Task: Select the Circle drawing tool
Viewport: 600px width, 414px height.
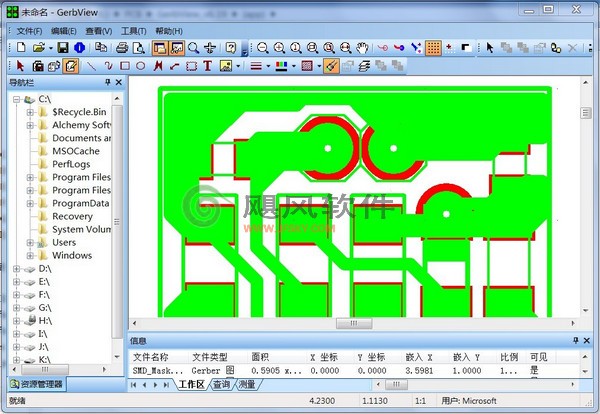Action: [141, 66]
